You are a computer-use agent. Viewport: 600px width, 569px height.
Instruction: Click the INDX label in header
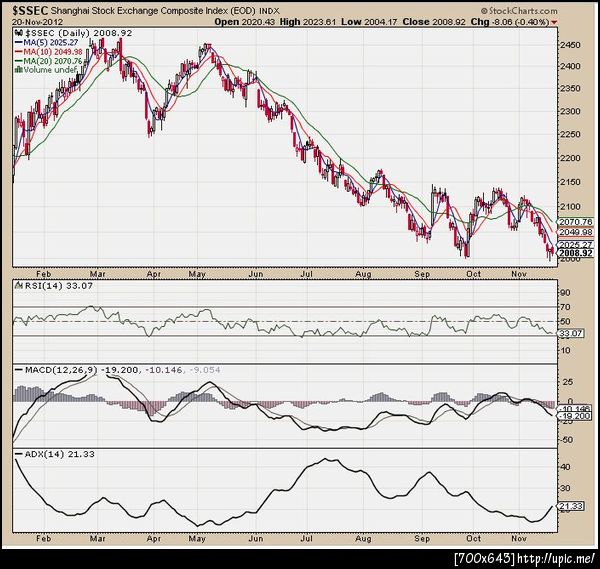tap(270, 11)
